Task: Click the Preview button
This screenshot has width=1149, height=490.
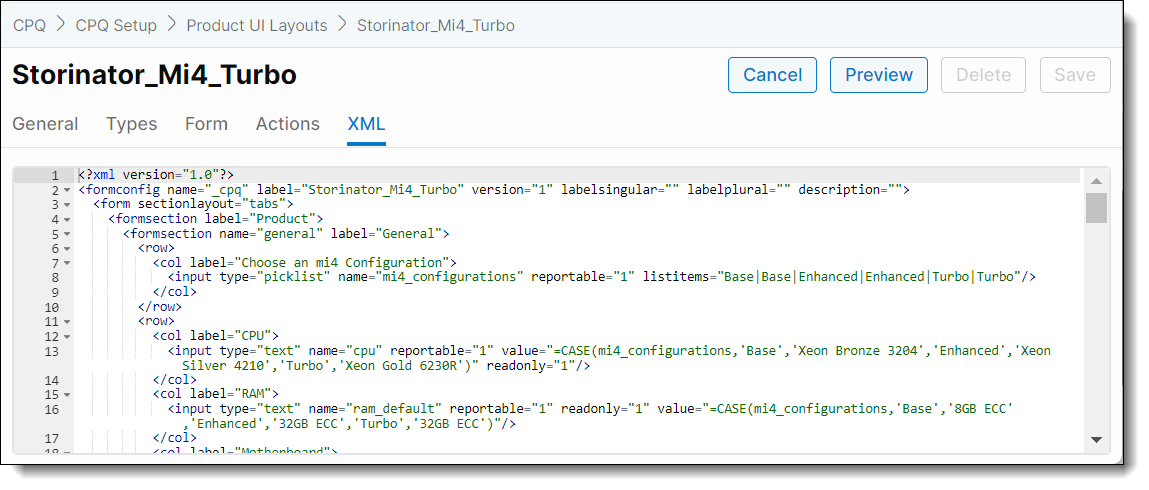Action: (879, 75)
